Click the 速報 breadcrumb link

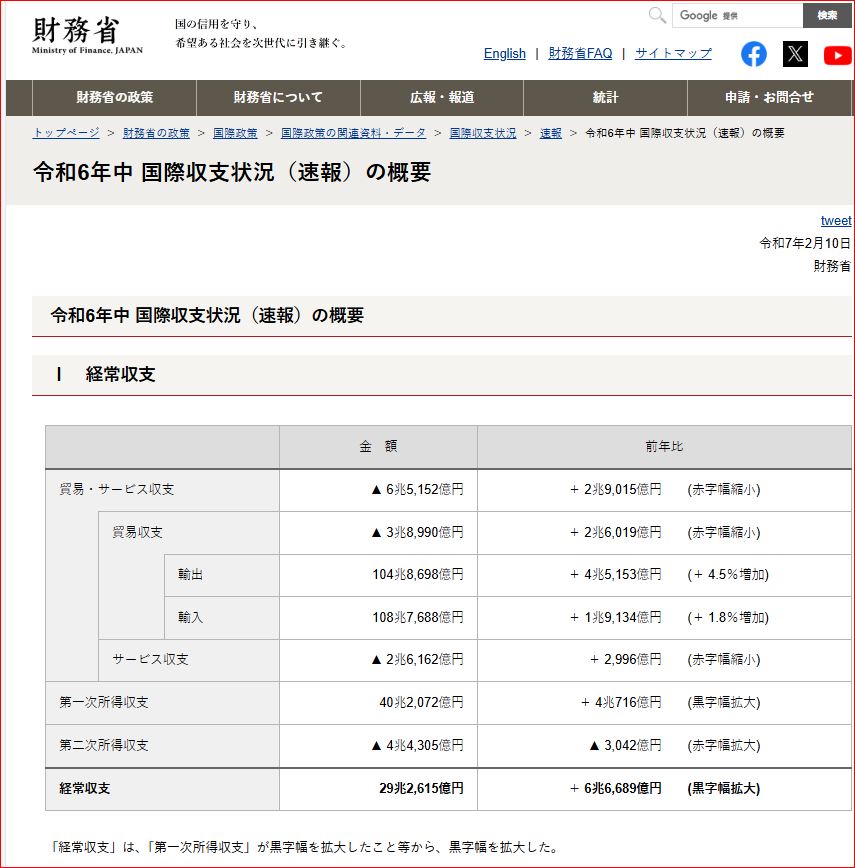point(551,133)
